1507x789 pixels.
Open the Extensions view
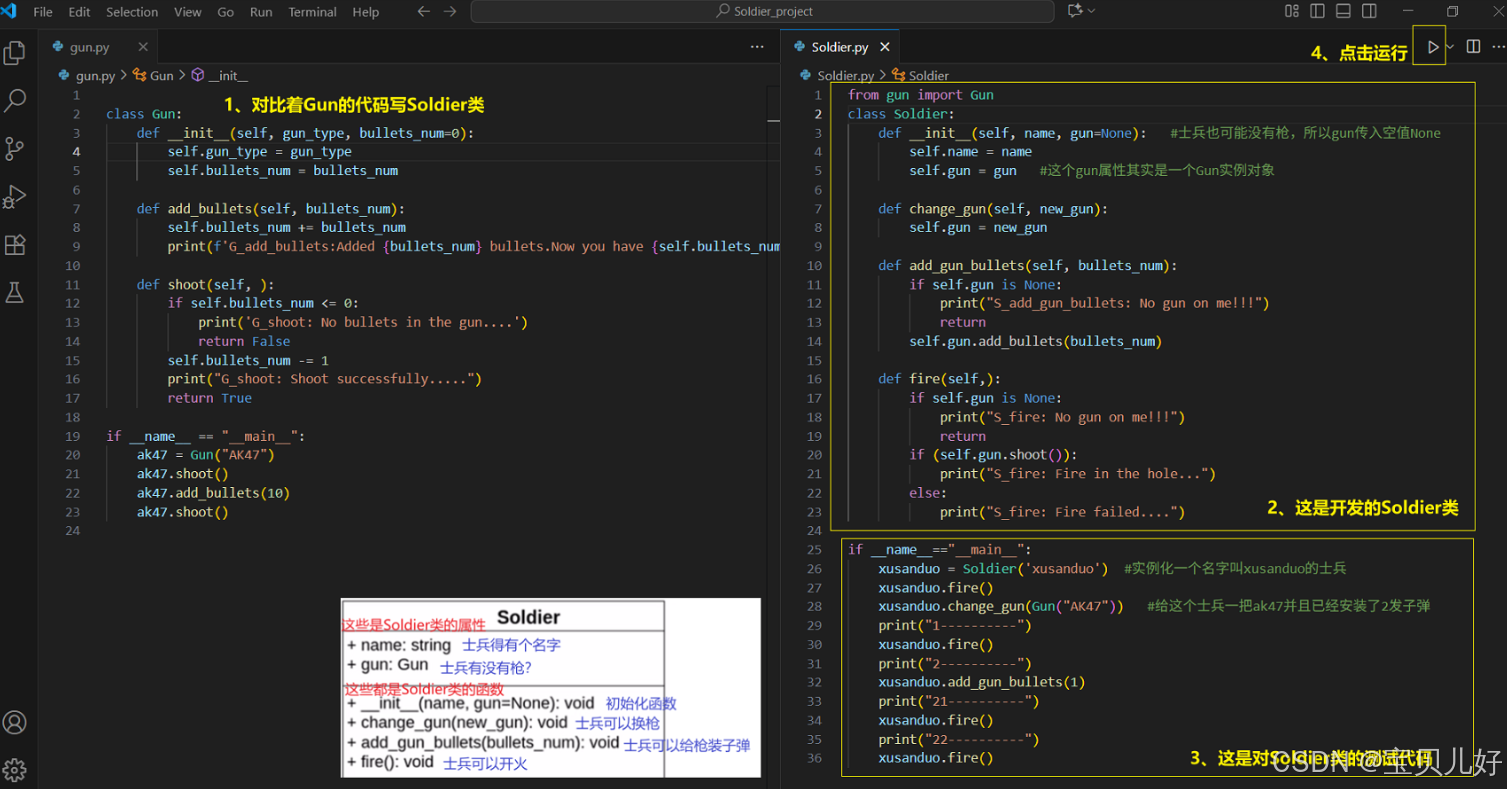pos(15,245)
